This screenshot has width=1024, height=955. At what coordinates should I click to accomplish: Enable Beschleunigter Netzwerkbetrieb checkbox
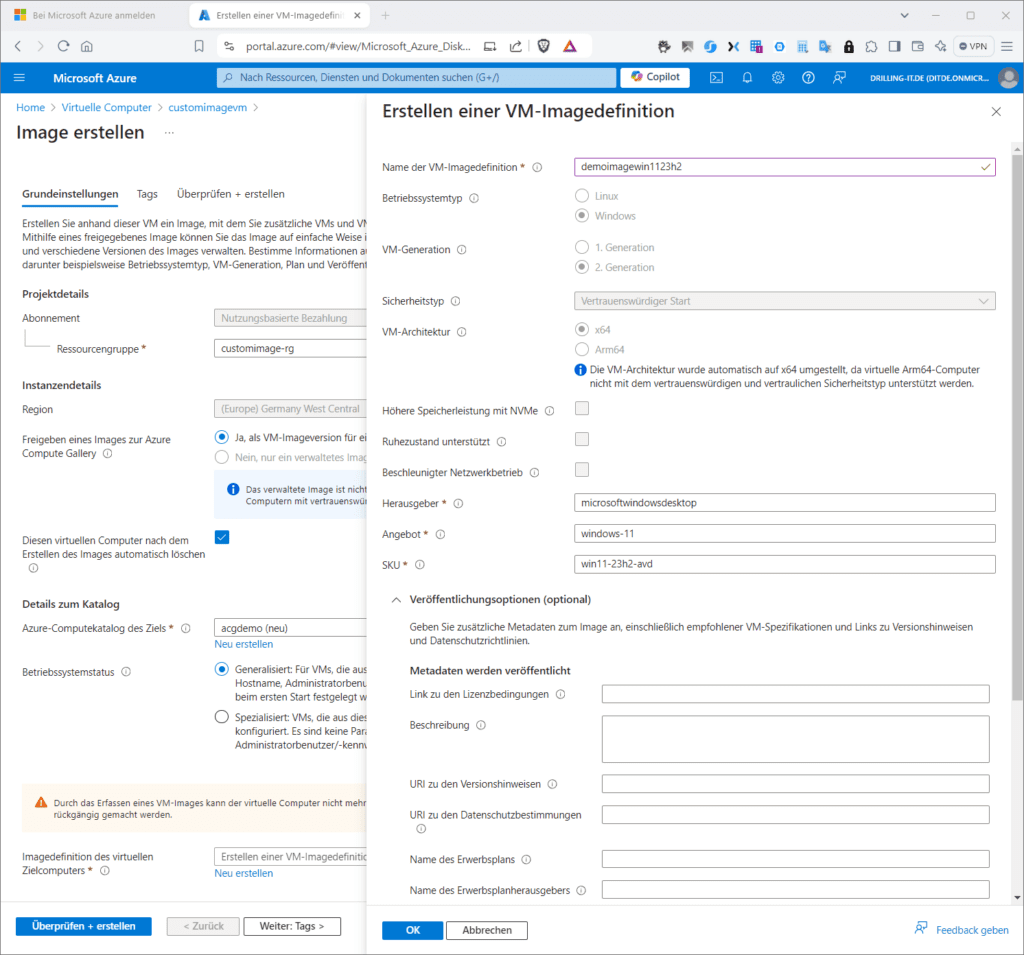pyautogui.click(x=582, y=470)
